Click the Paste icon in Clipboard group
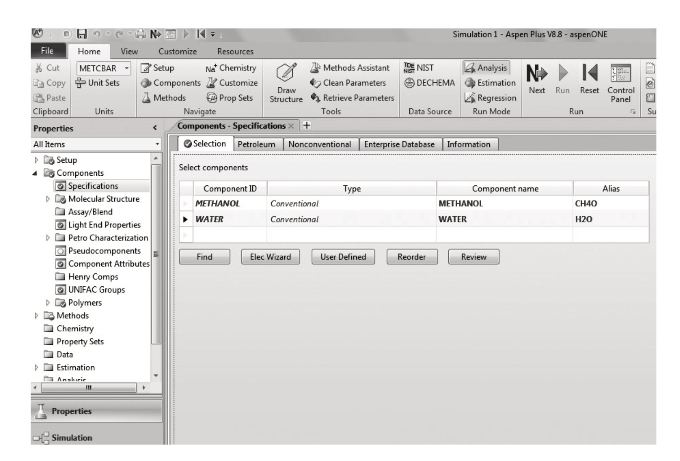The height and width of the screenshot is (461, 680). pyautogui.click(x=39, y=98)
